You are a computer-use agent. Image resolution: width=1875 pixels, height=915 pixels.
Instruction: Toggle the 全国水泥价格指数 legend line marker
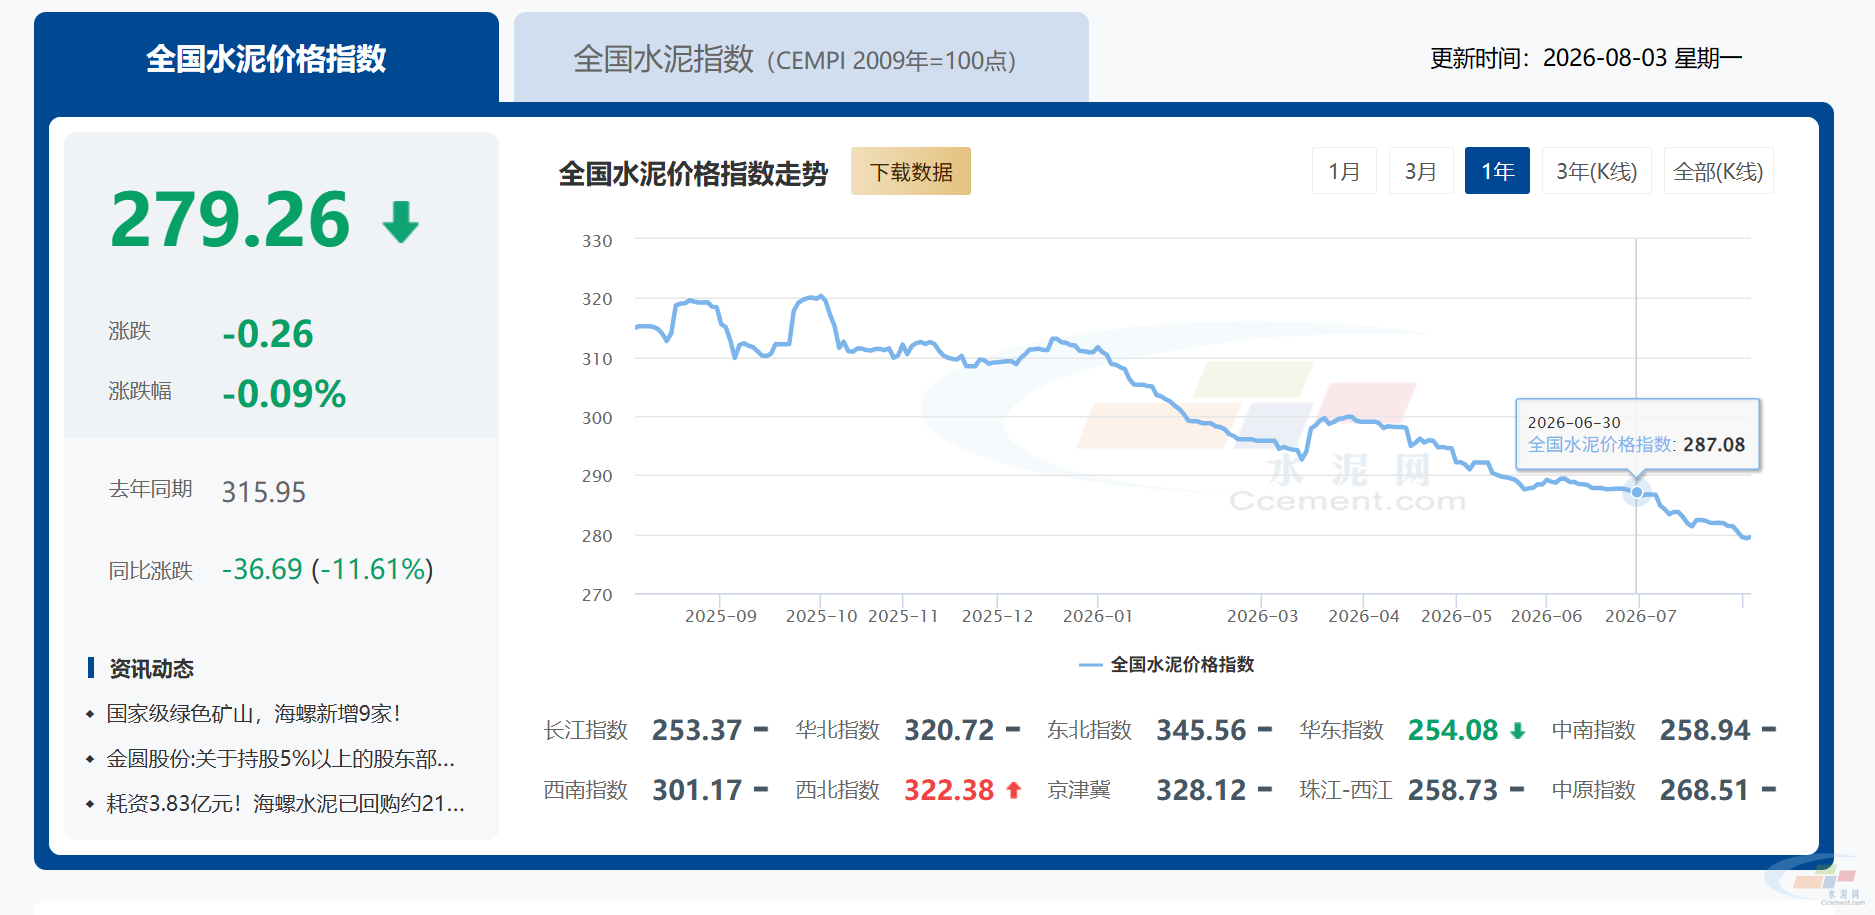click(1090, 665)
